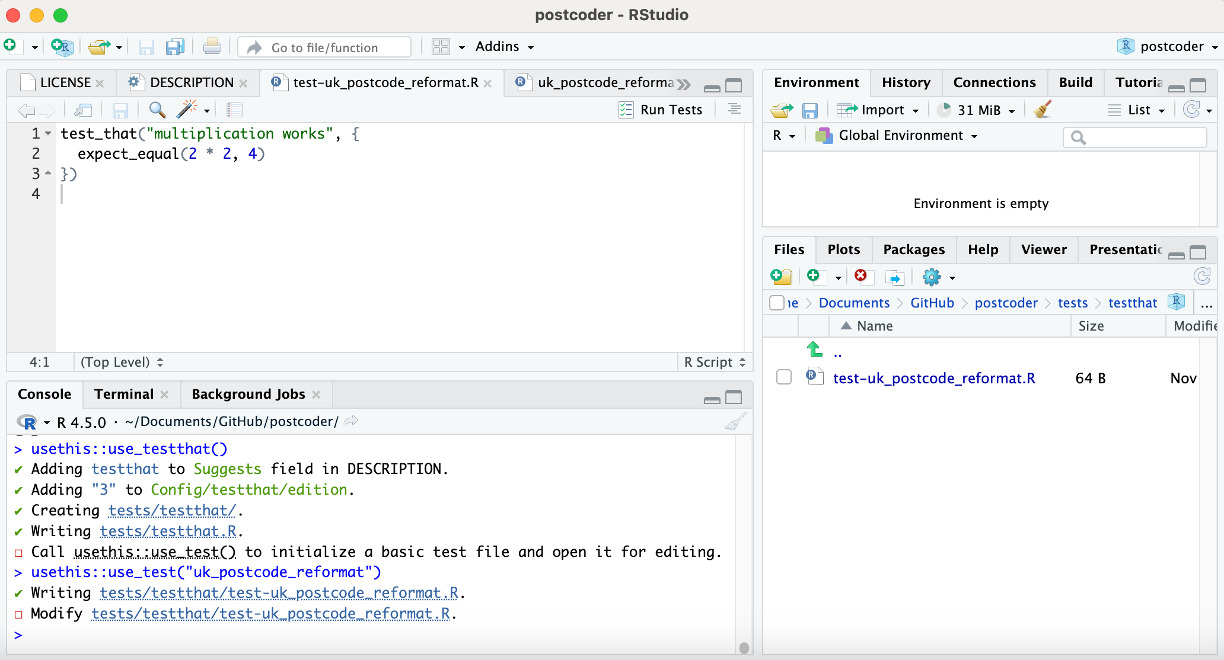This screenshot has height=660, width=1224.
Task: Collapse the test_that fold arrow at line 1
Action: point(48,134)
